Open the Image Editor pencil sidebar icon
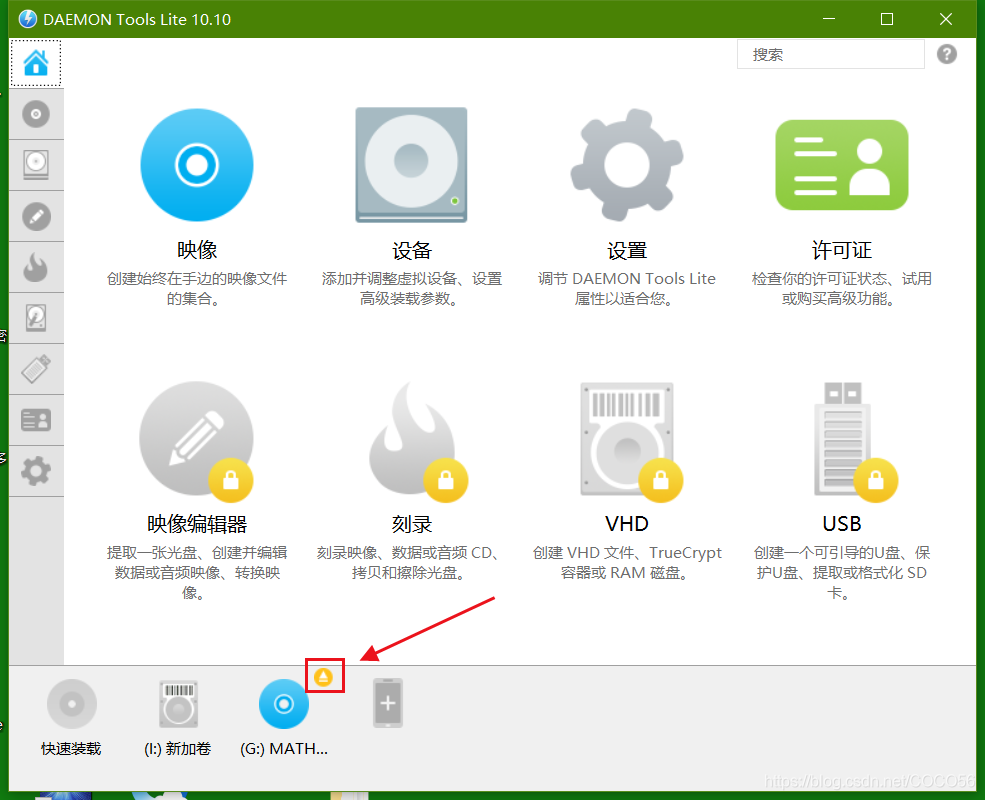985x800 pixels. [36, 217]
